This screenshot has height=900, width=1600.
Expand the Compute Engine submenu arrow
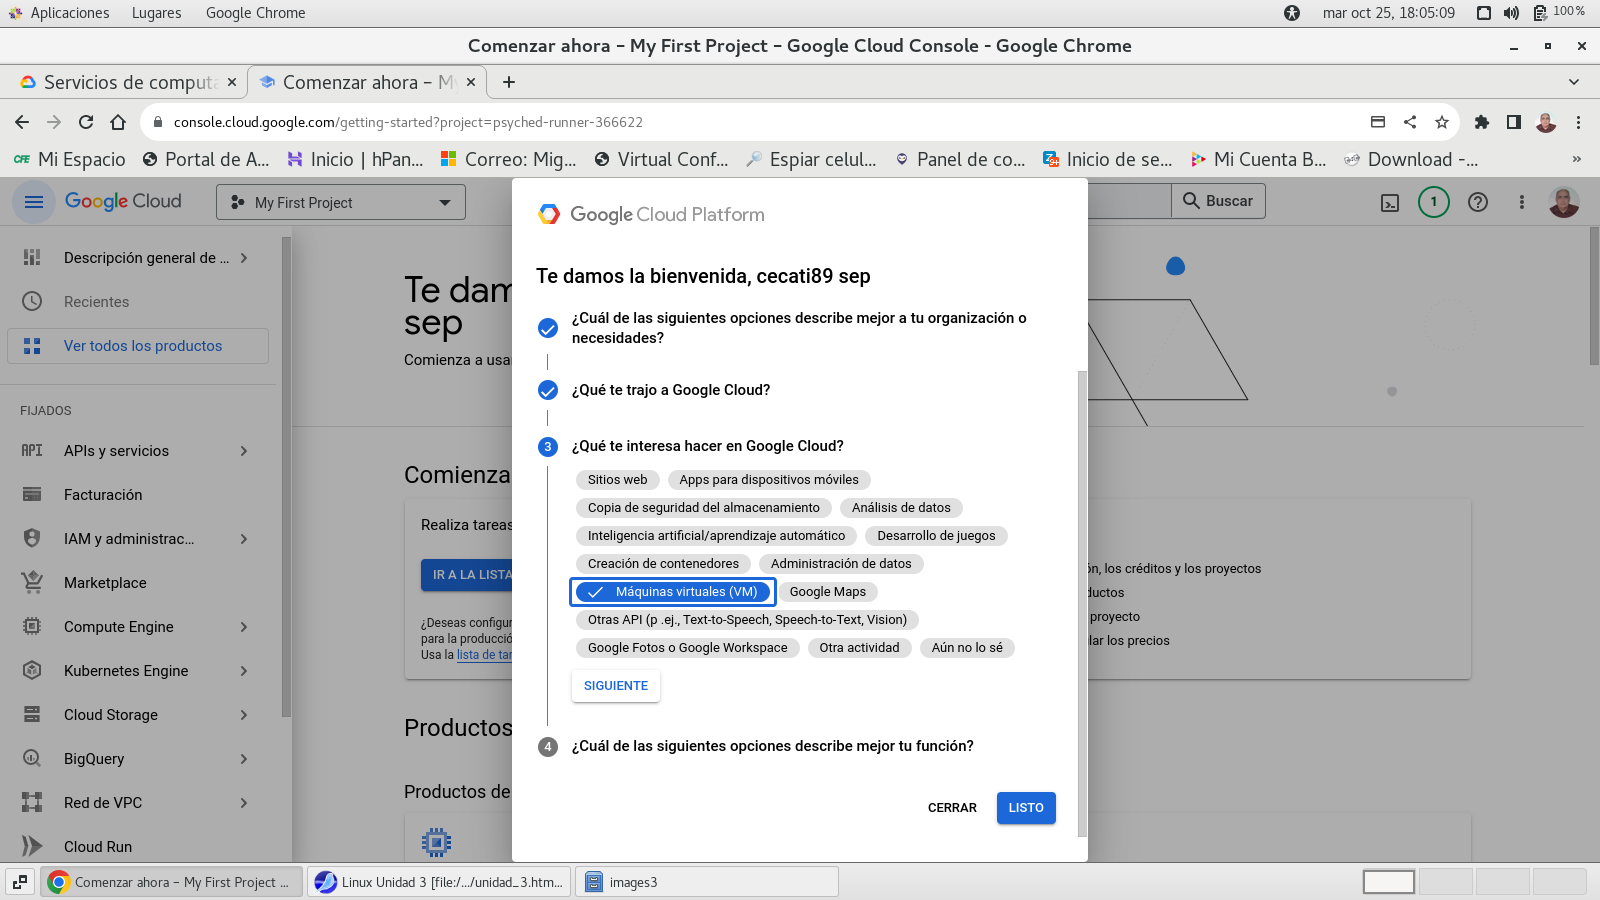244,627
